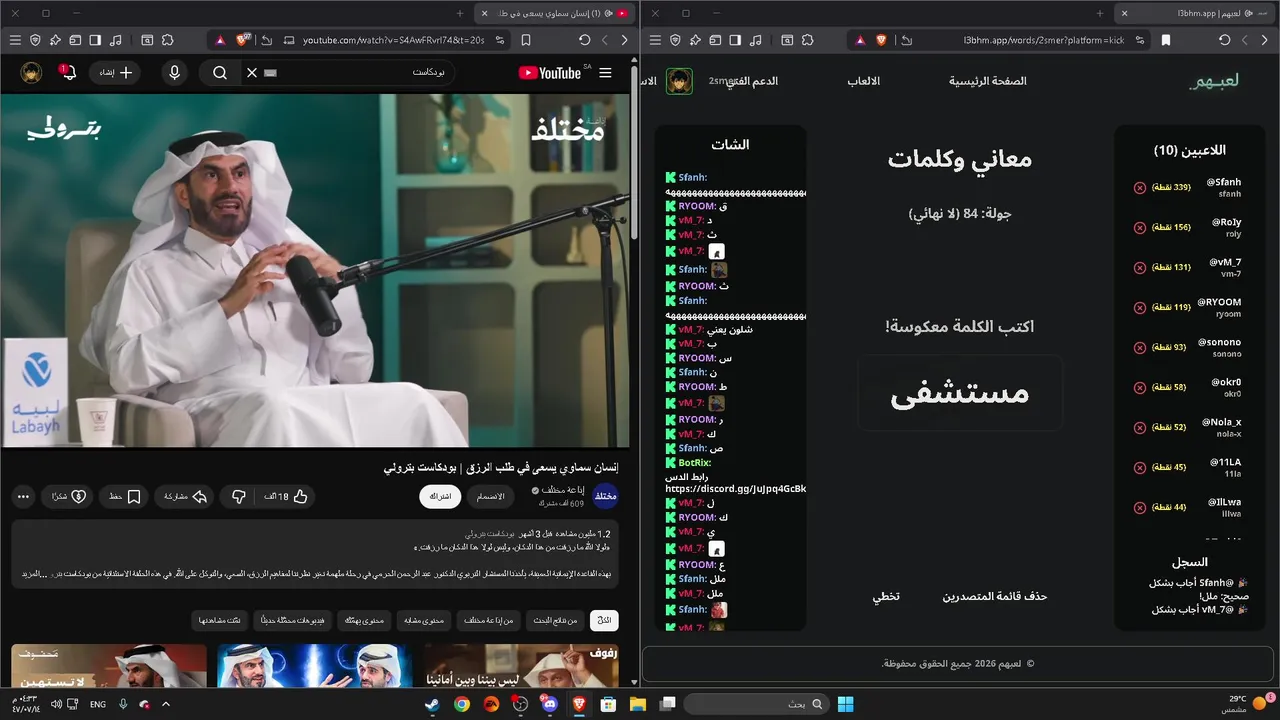Screen dimensions: 1280x720
Task: Bookmark the YouTube page in left browser
Action: (x=526, y=40)
